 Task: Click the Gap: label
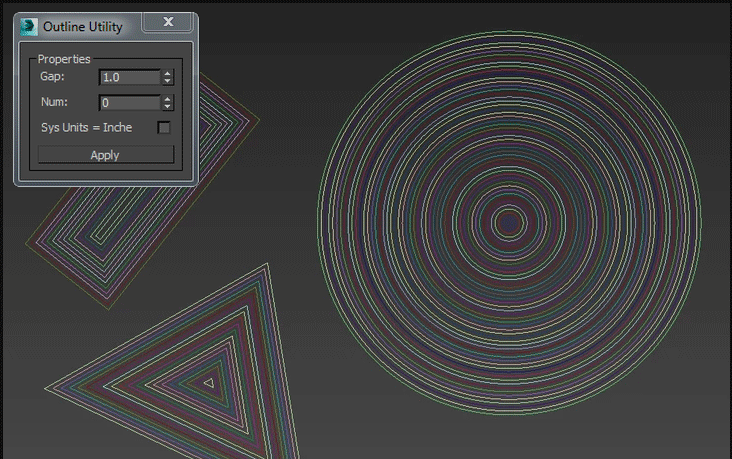point(52,76)
